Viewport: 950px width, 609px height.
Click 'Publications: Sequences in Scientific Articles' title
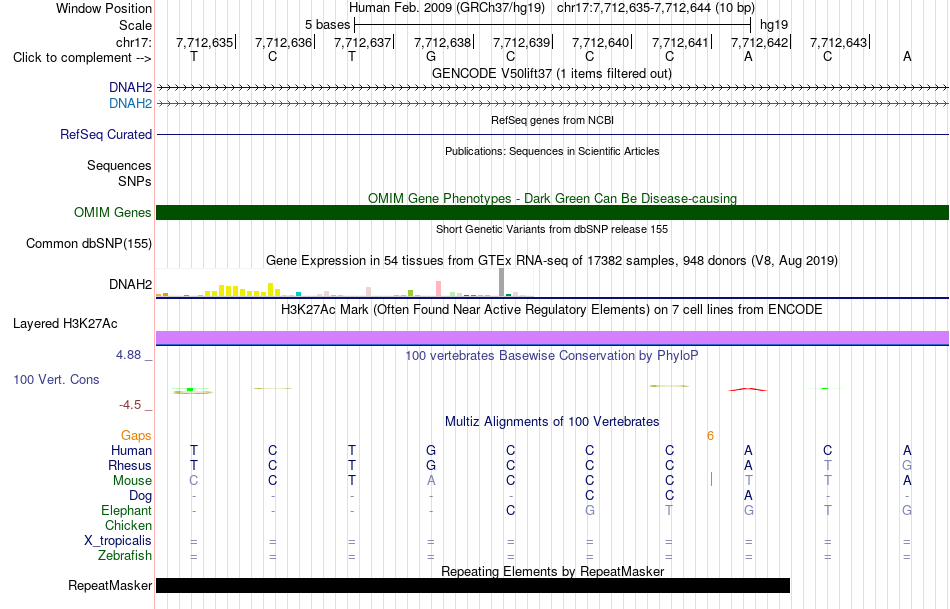point(552,151)
